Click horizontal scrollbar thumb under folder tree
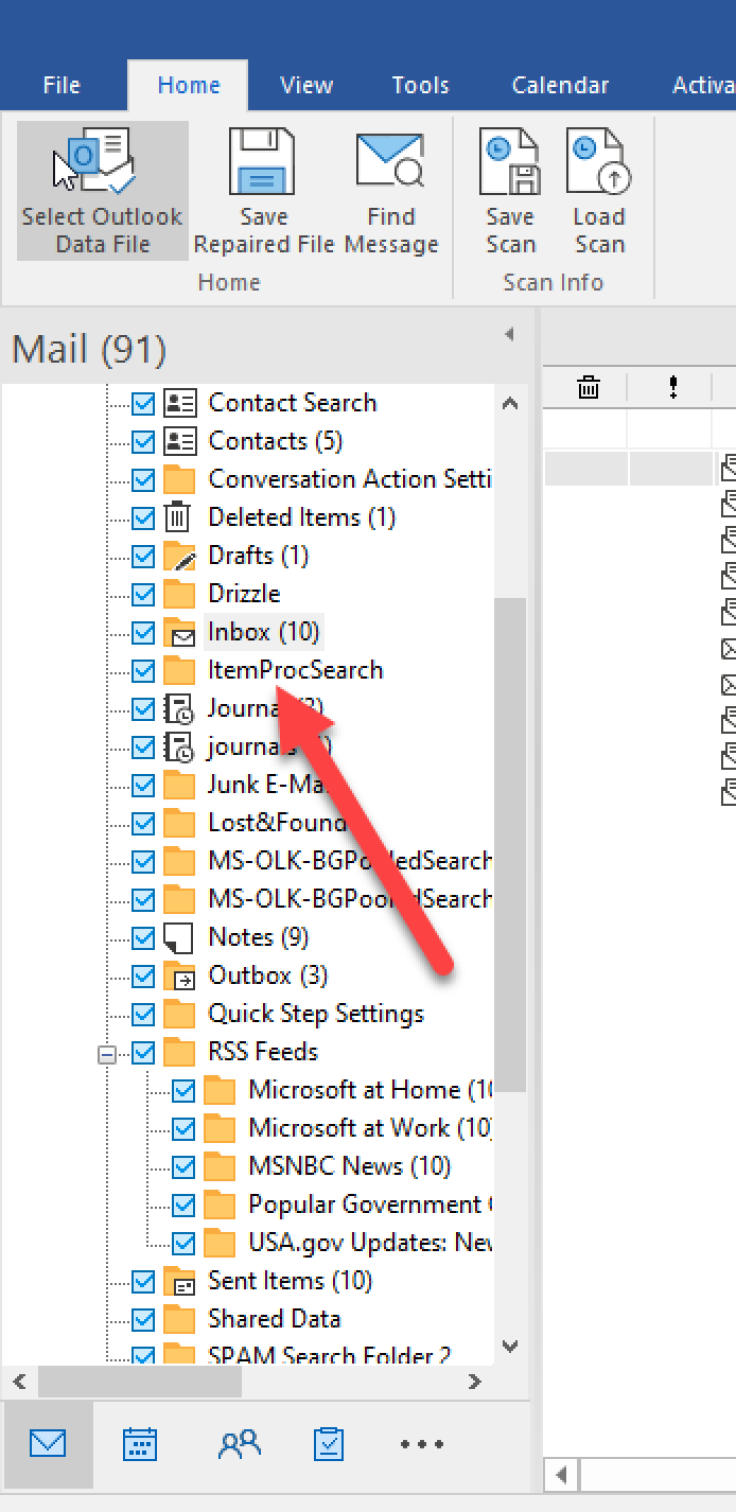Viewport: 736px width, 1512px height. 140,1382
